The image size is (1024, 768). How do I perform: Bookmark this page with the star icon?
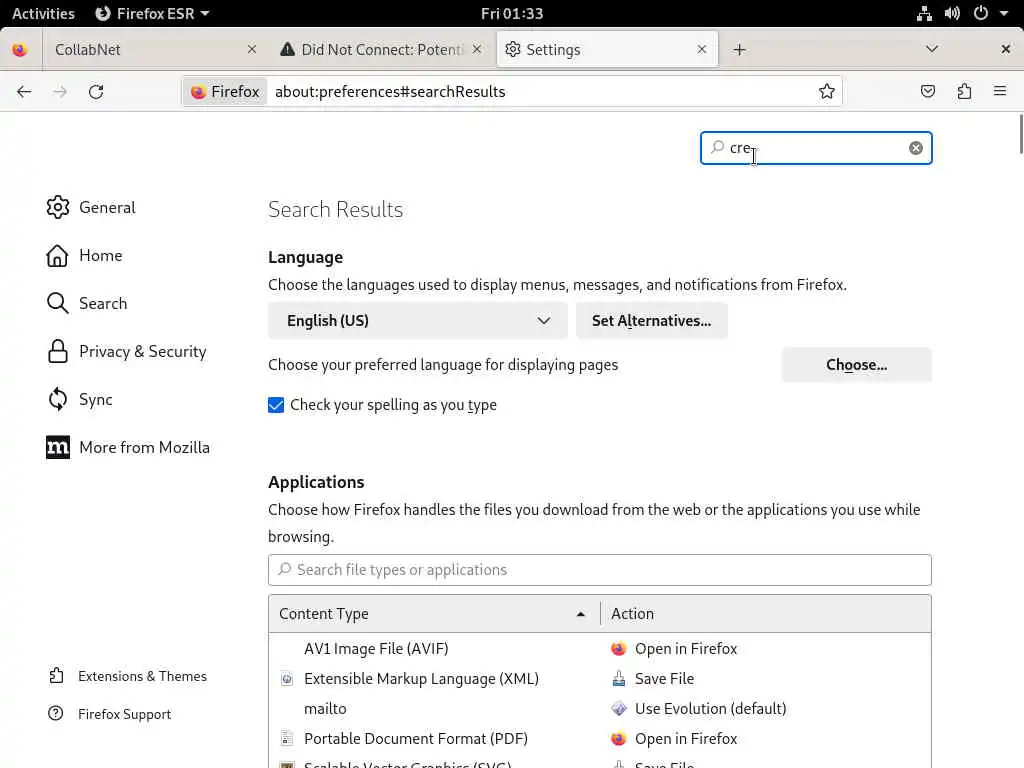pyautogui.click(x=827, y=92)
